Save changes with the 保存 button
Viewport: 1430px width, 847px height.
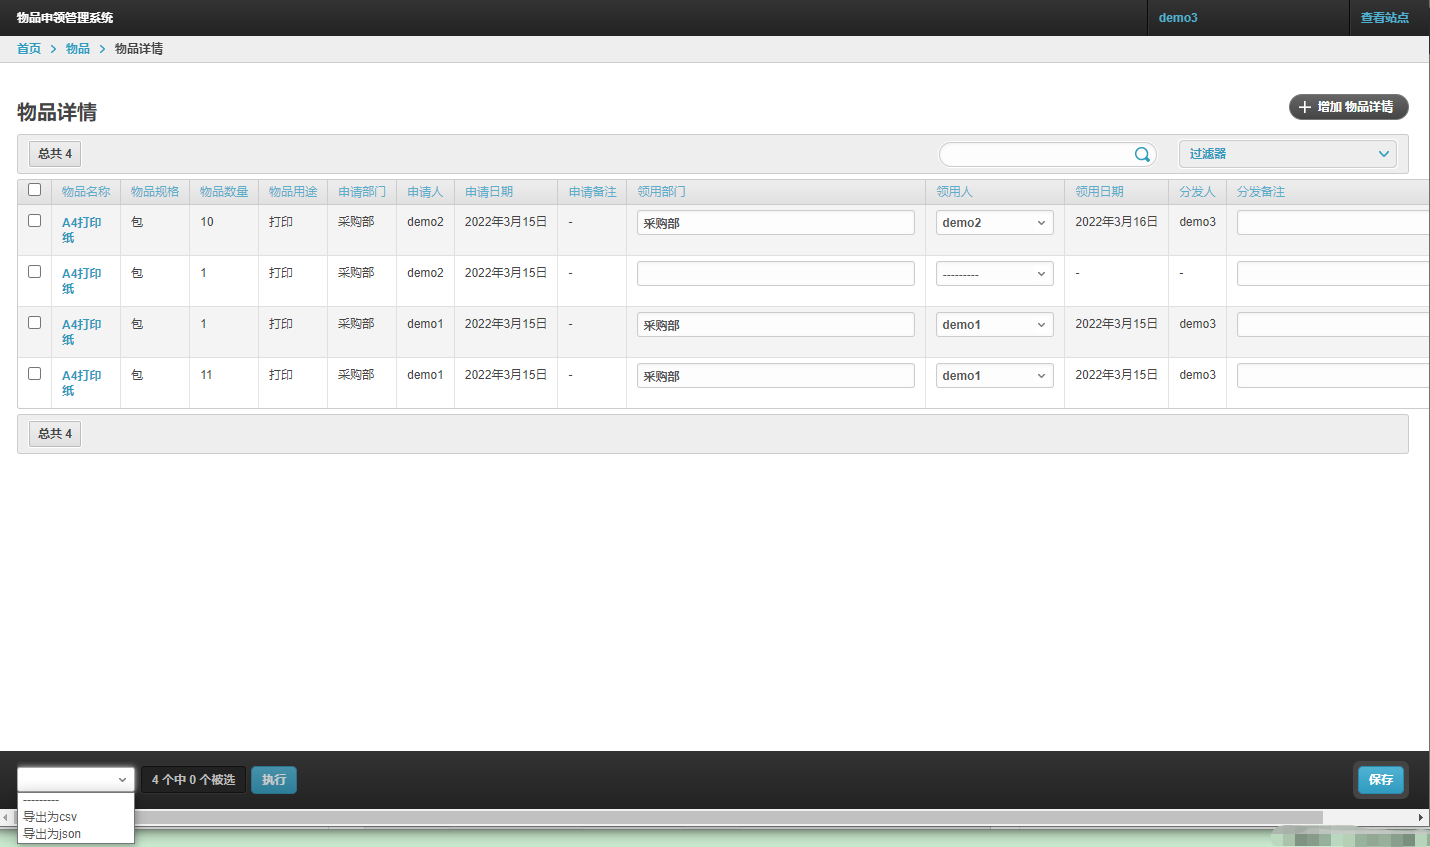click(x=1381, y=780)
